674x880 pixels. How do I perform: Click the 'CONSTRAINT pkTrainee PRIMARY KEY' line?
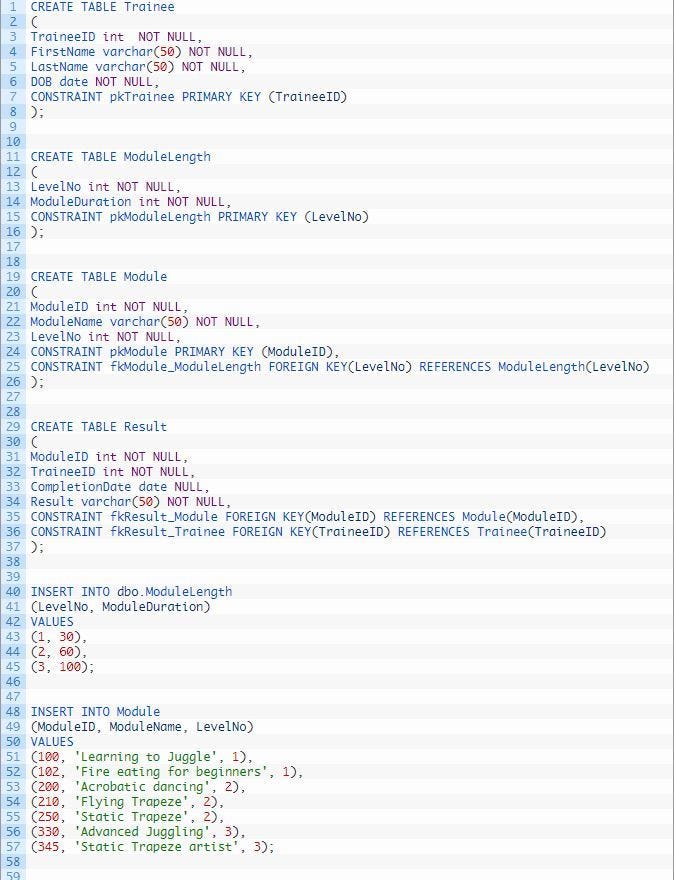coord(189,97)
